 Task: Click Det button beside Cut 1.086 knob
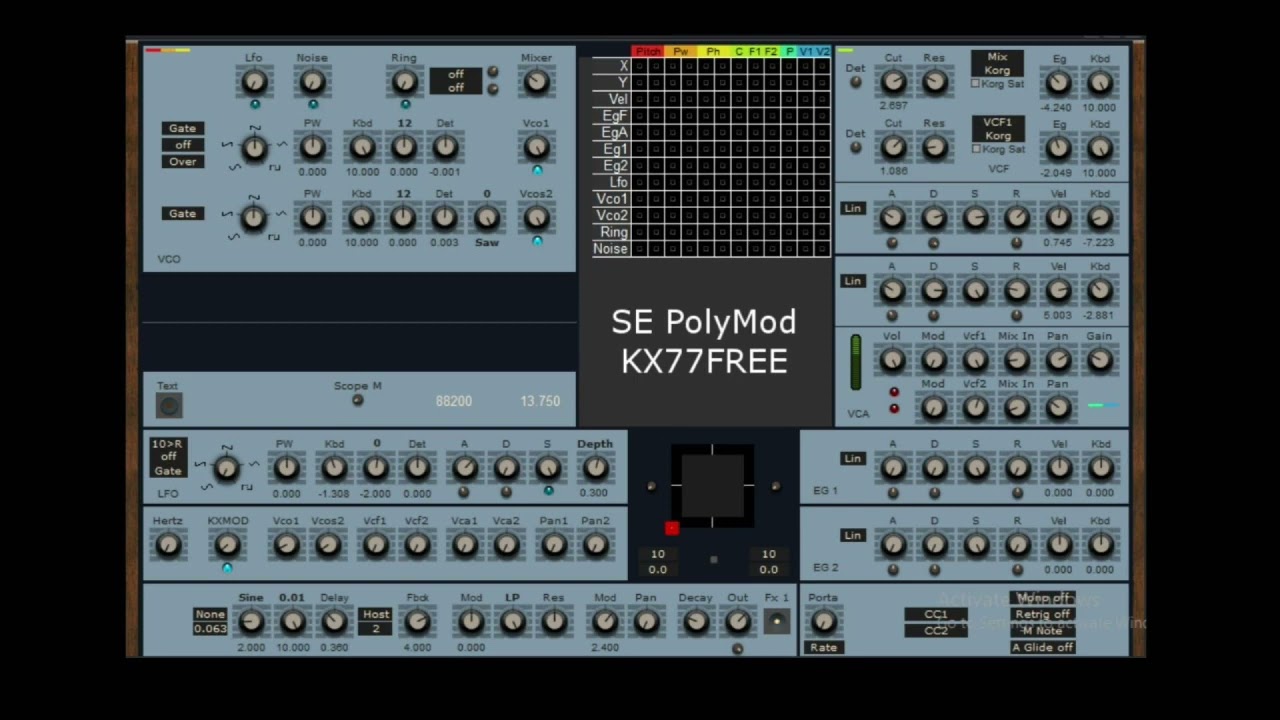click(x=856, y=147)
